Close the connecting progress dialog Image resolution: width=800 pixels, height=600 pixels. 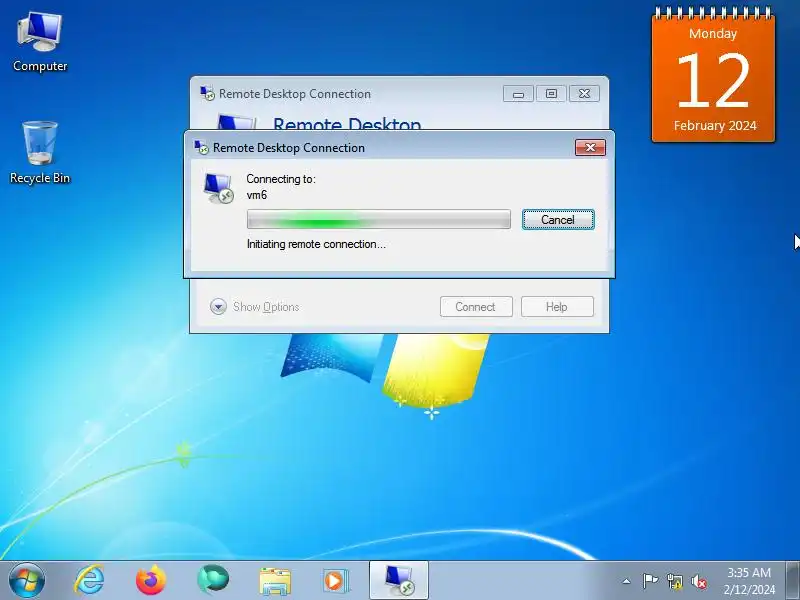pos(590,147)
